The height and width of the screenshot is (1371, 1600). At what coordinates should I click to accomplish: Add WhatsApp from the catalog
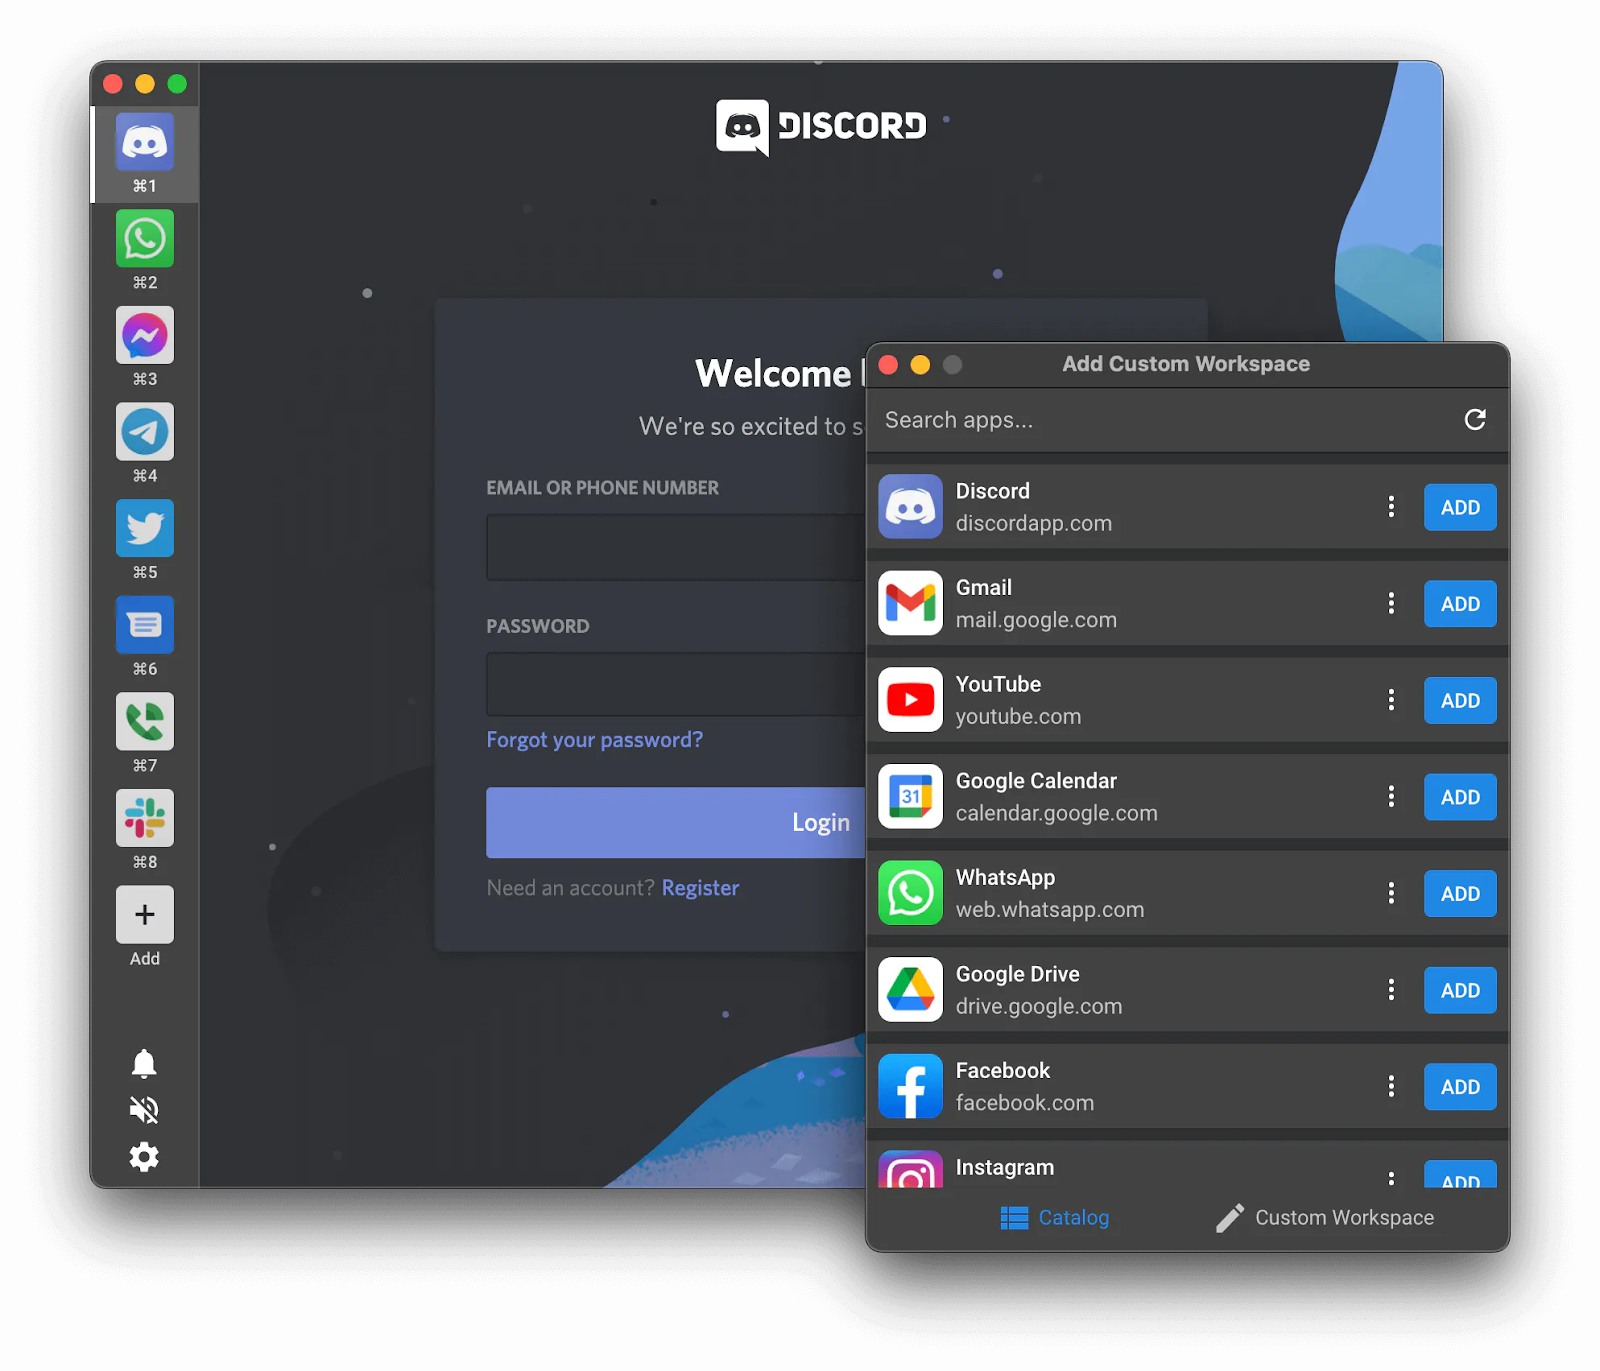1460,894
